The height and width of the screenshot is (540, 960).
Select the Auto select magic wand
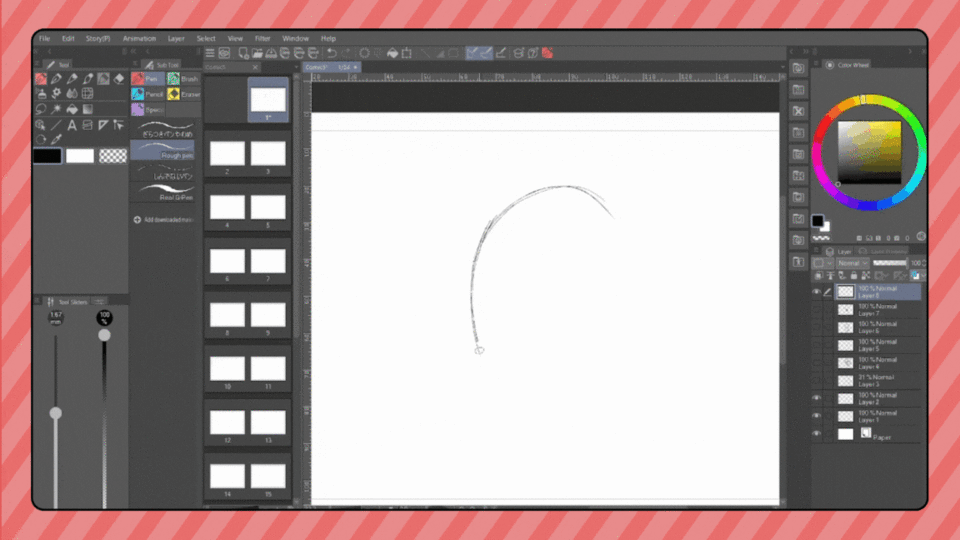[x=56, y=109]
